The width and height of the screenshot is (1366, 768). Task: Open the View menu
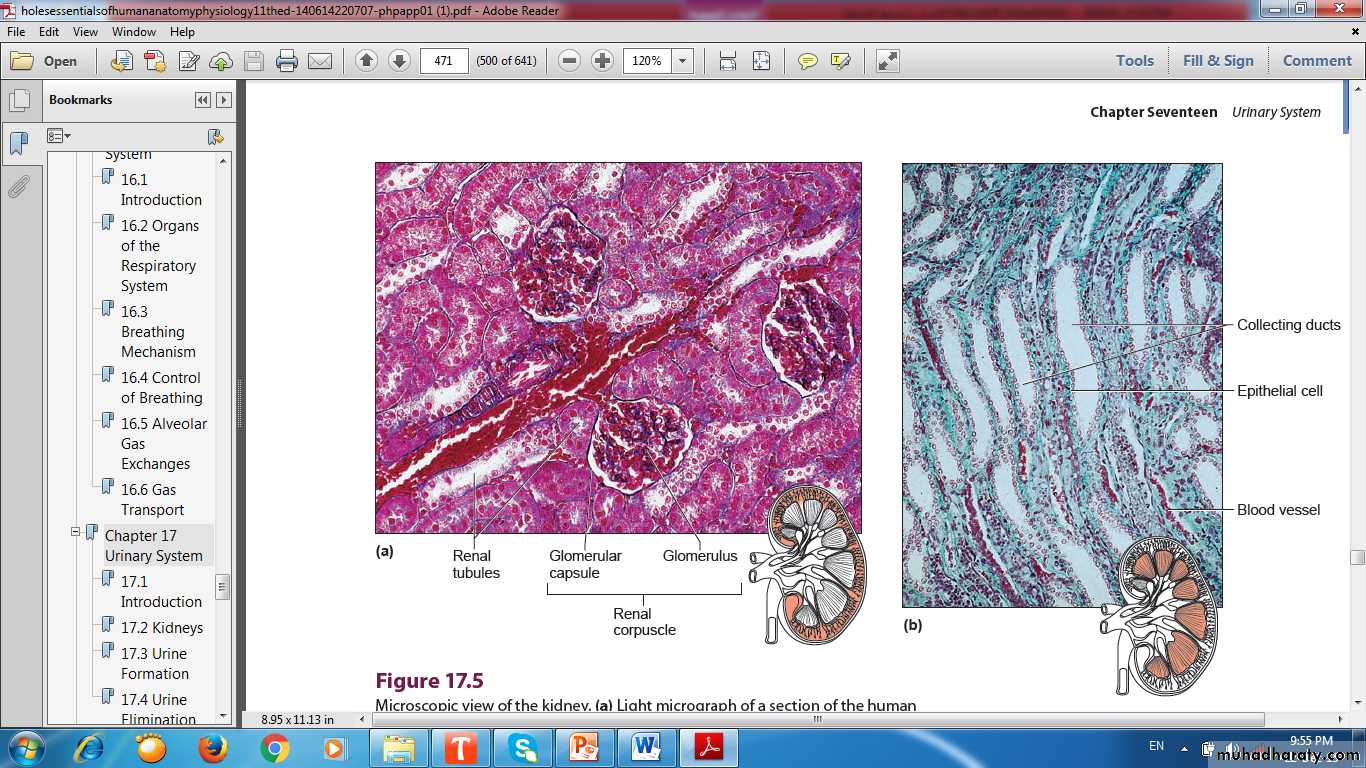(85, 32)
